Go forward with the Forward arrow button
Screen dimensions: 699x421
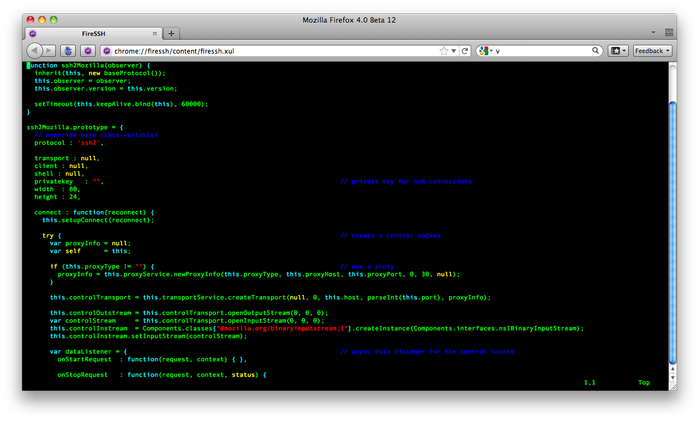(49, 51)
